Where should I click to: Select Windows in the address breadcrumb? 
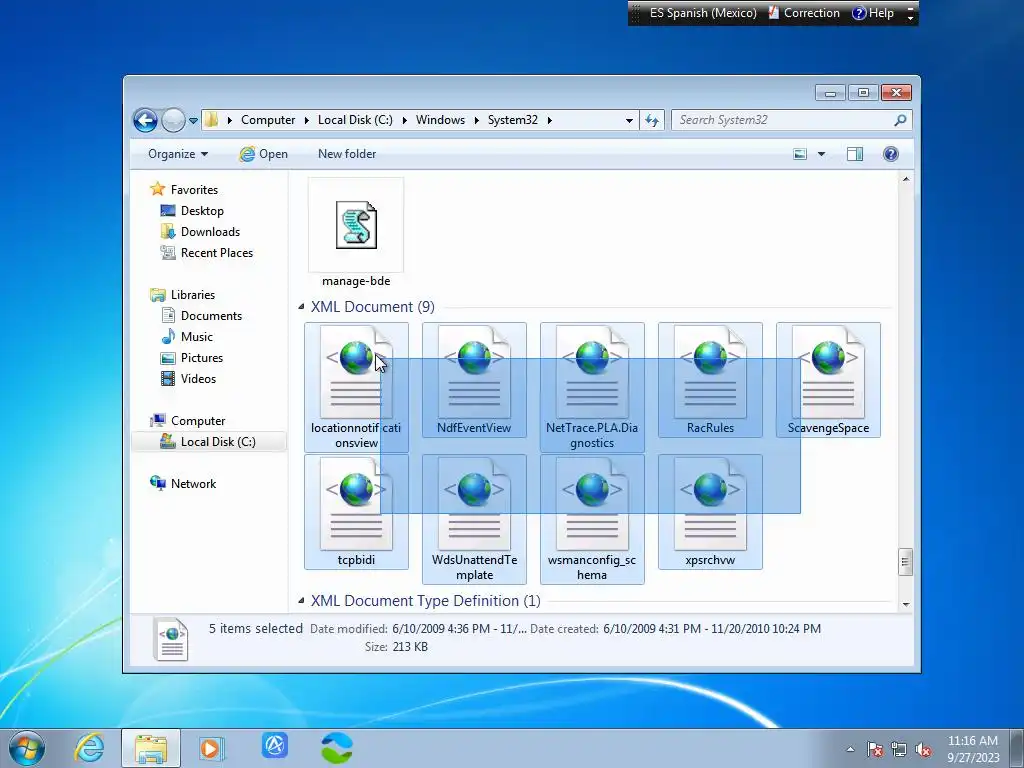pos(440,120)
